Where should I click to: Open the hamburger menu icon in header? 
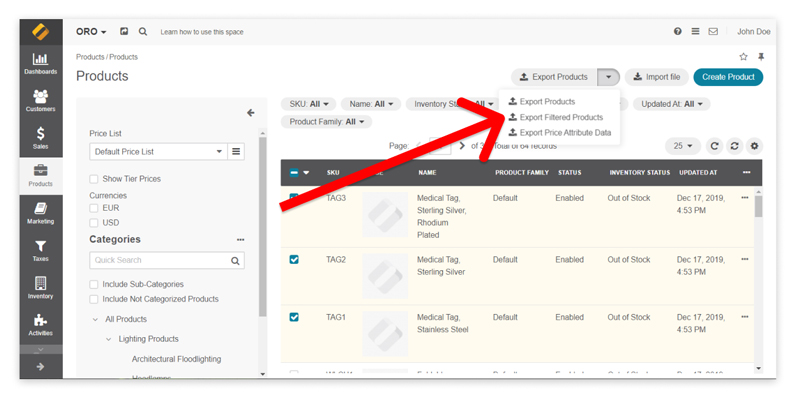click(x=695, y=32)
